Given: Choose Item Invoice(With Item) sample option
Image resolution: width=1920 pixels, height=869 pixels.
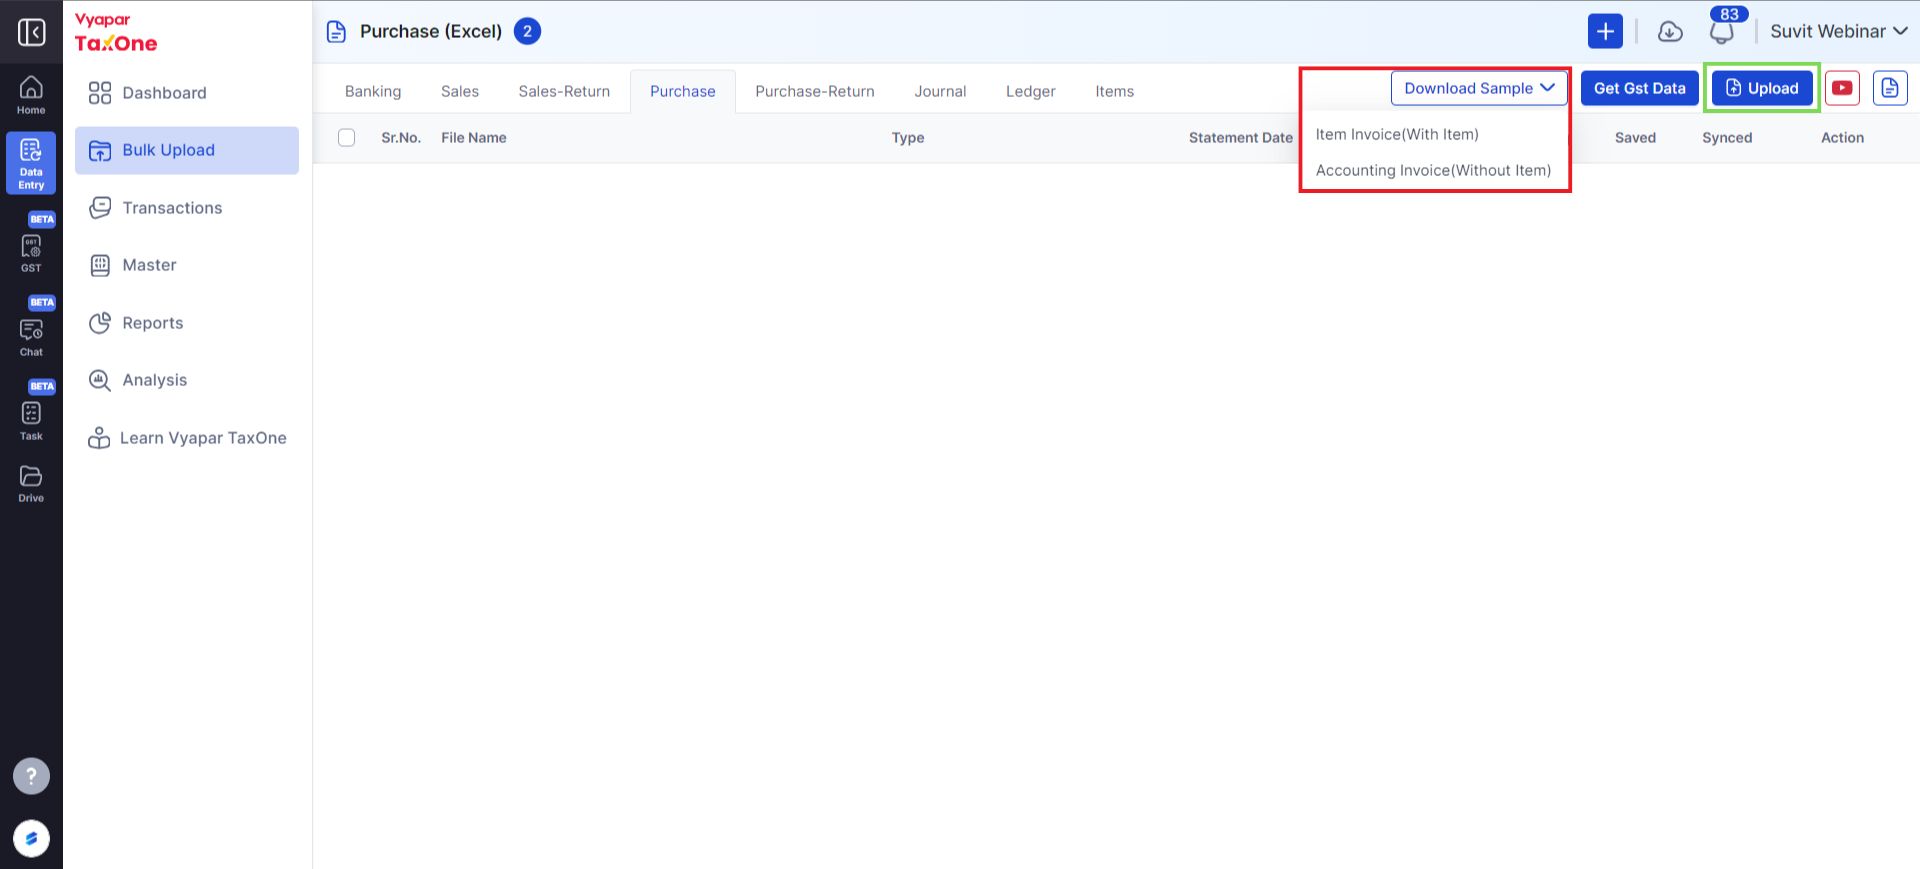Looking at the screenshot, I should 1397,134.
